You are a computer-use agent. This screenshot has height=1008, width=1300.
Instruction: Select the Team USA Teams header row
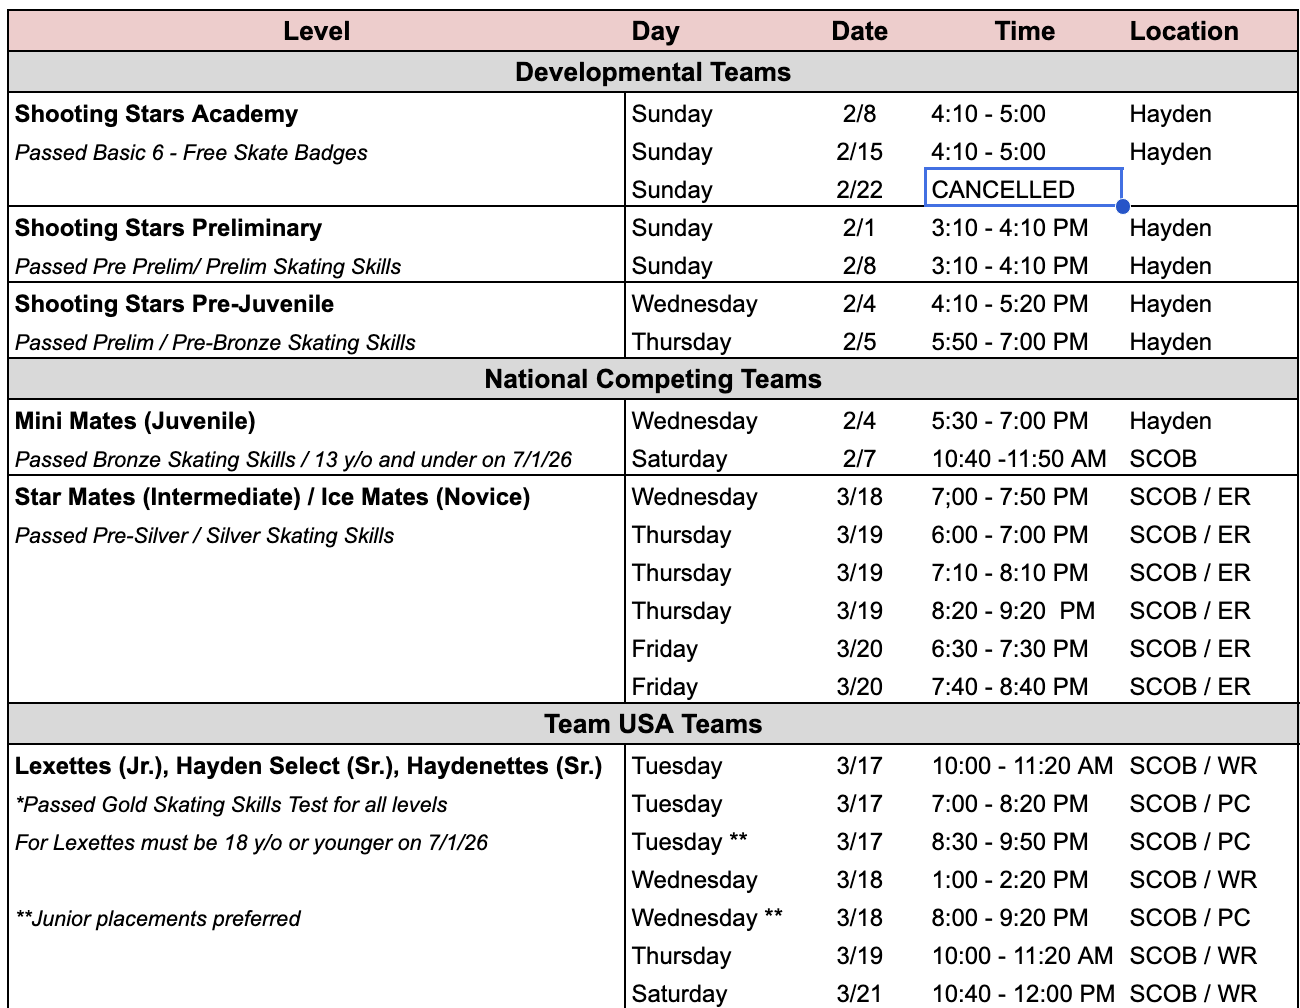(652, 724)
